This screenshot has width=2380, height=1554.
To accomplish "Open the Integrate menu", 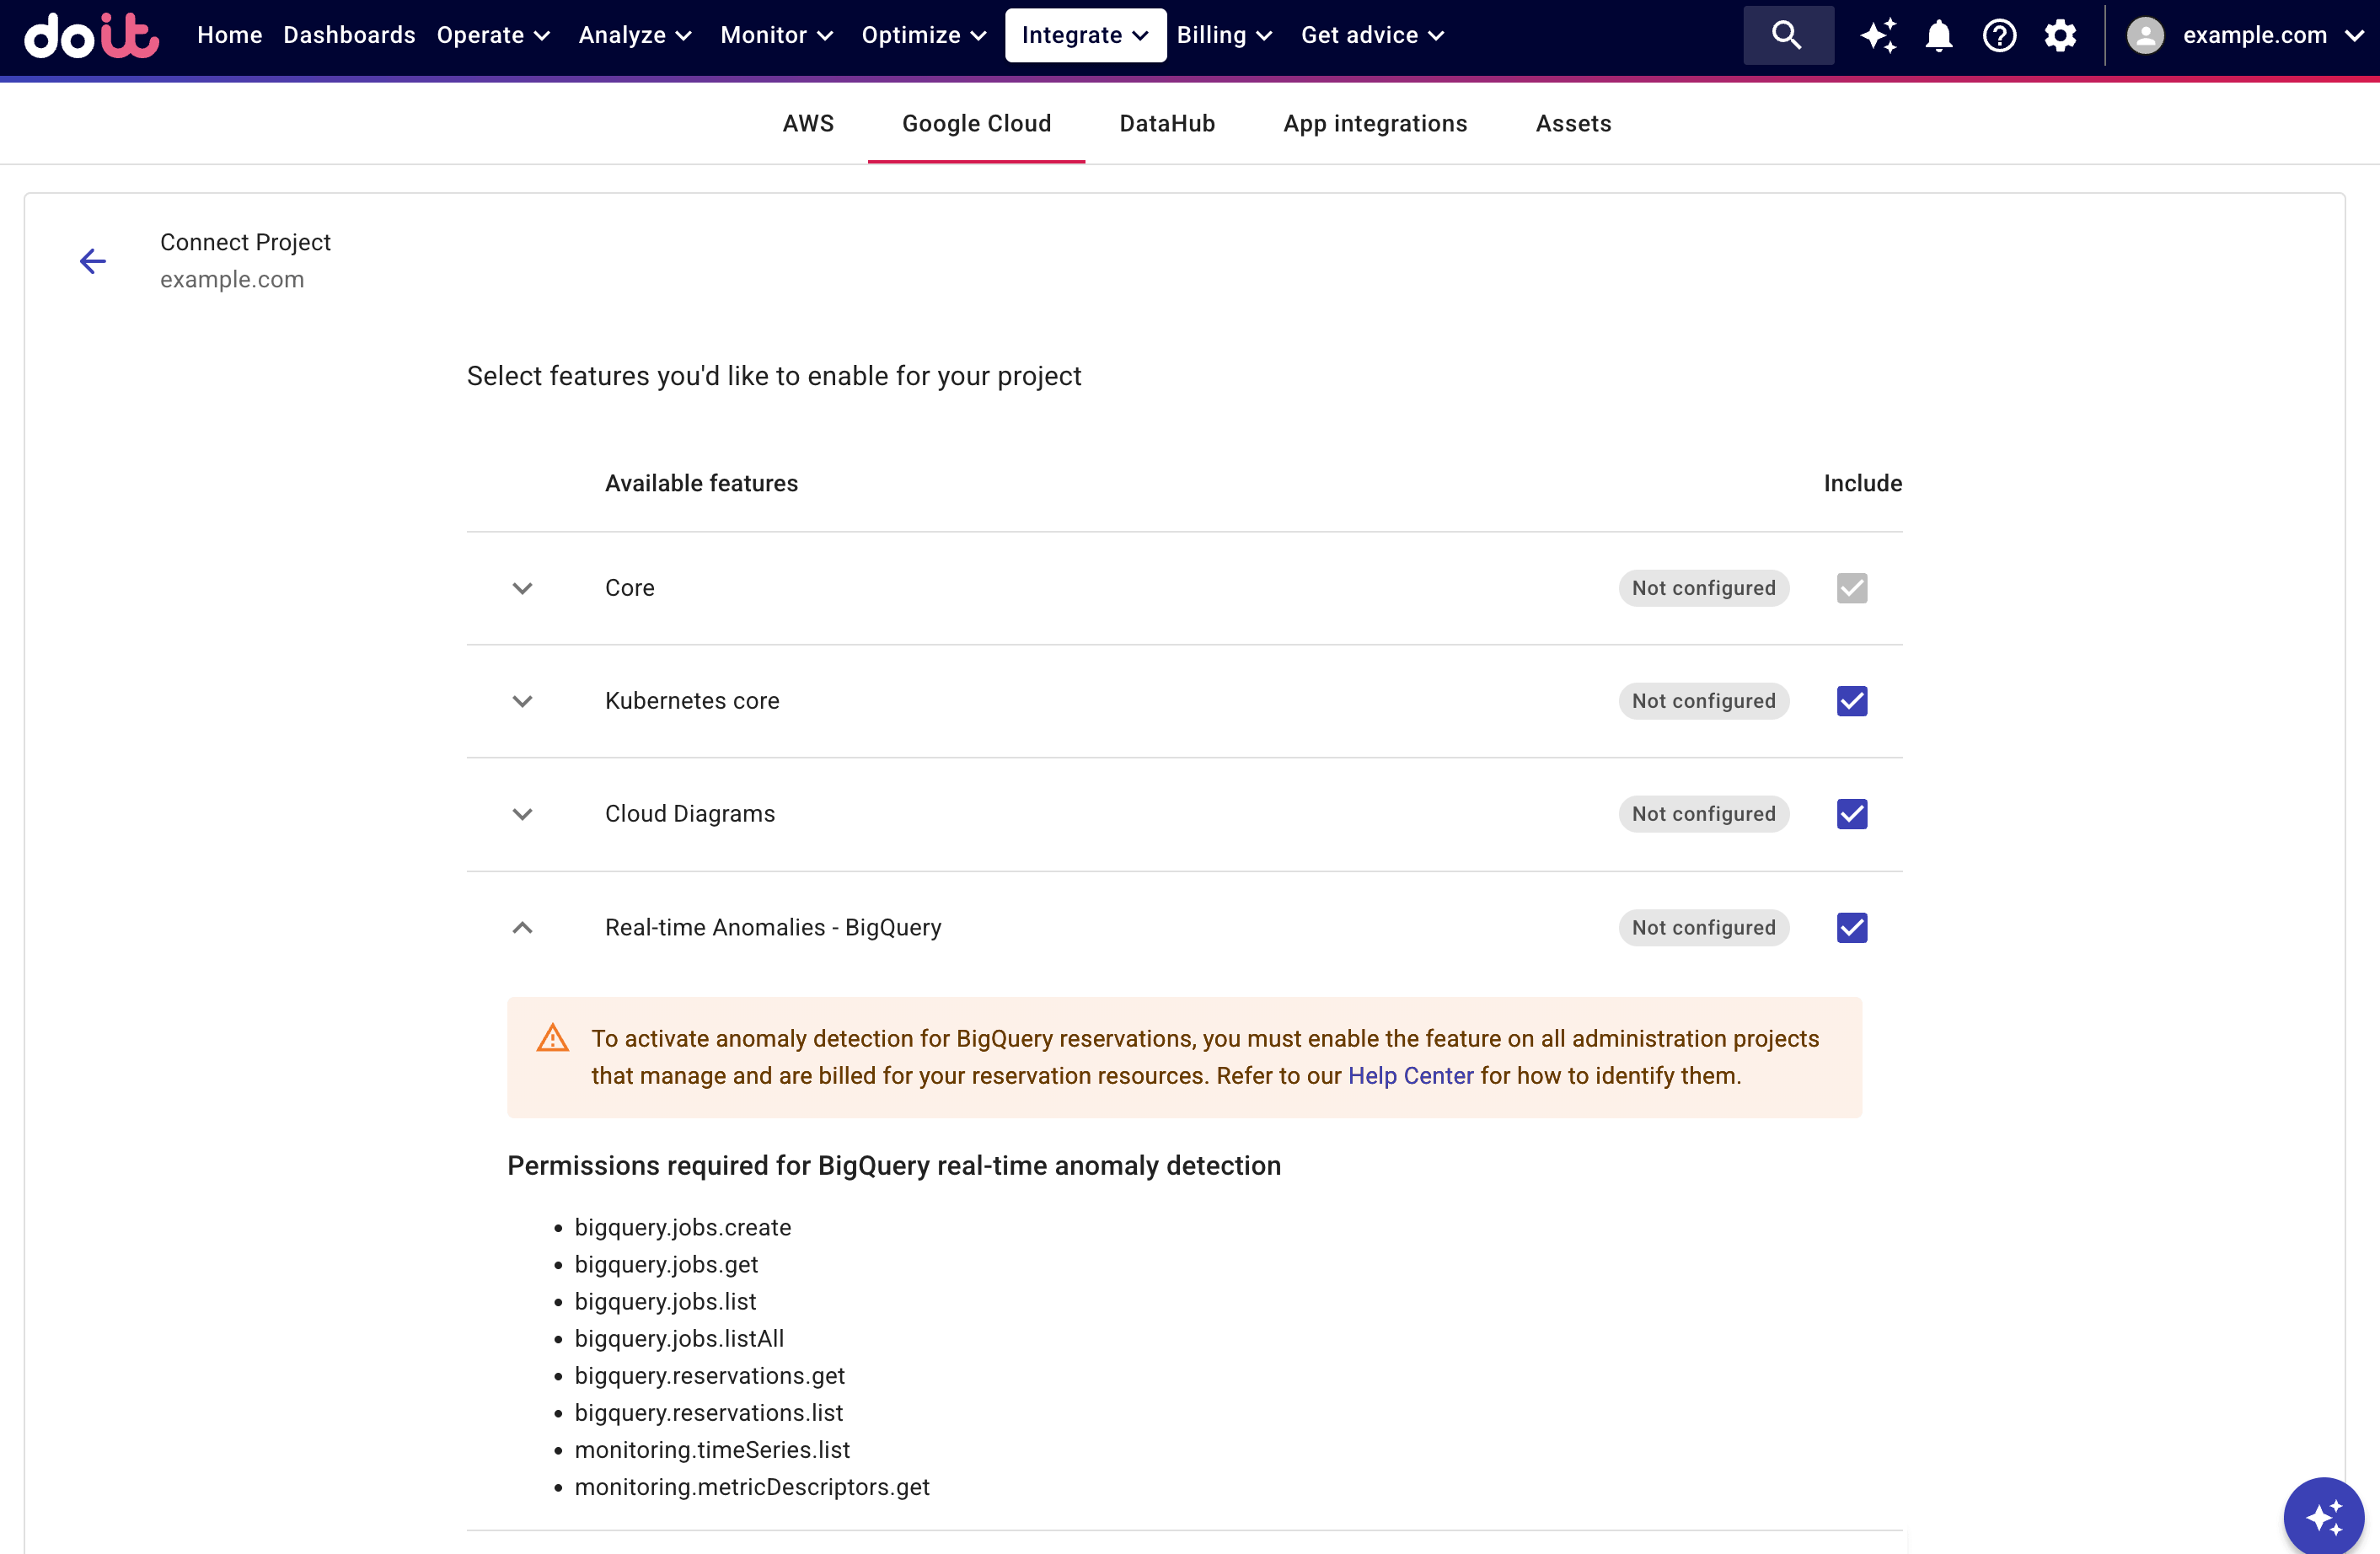I will (1084, 35).
